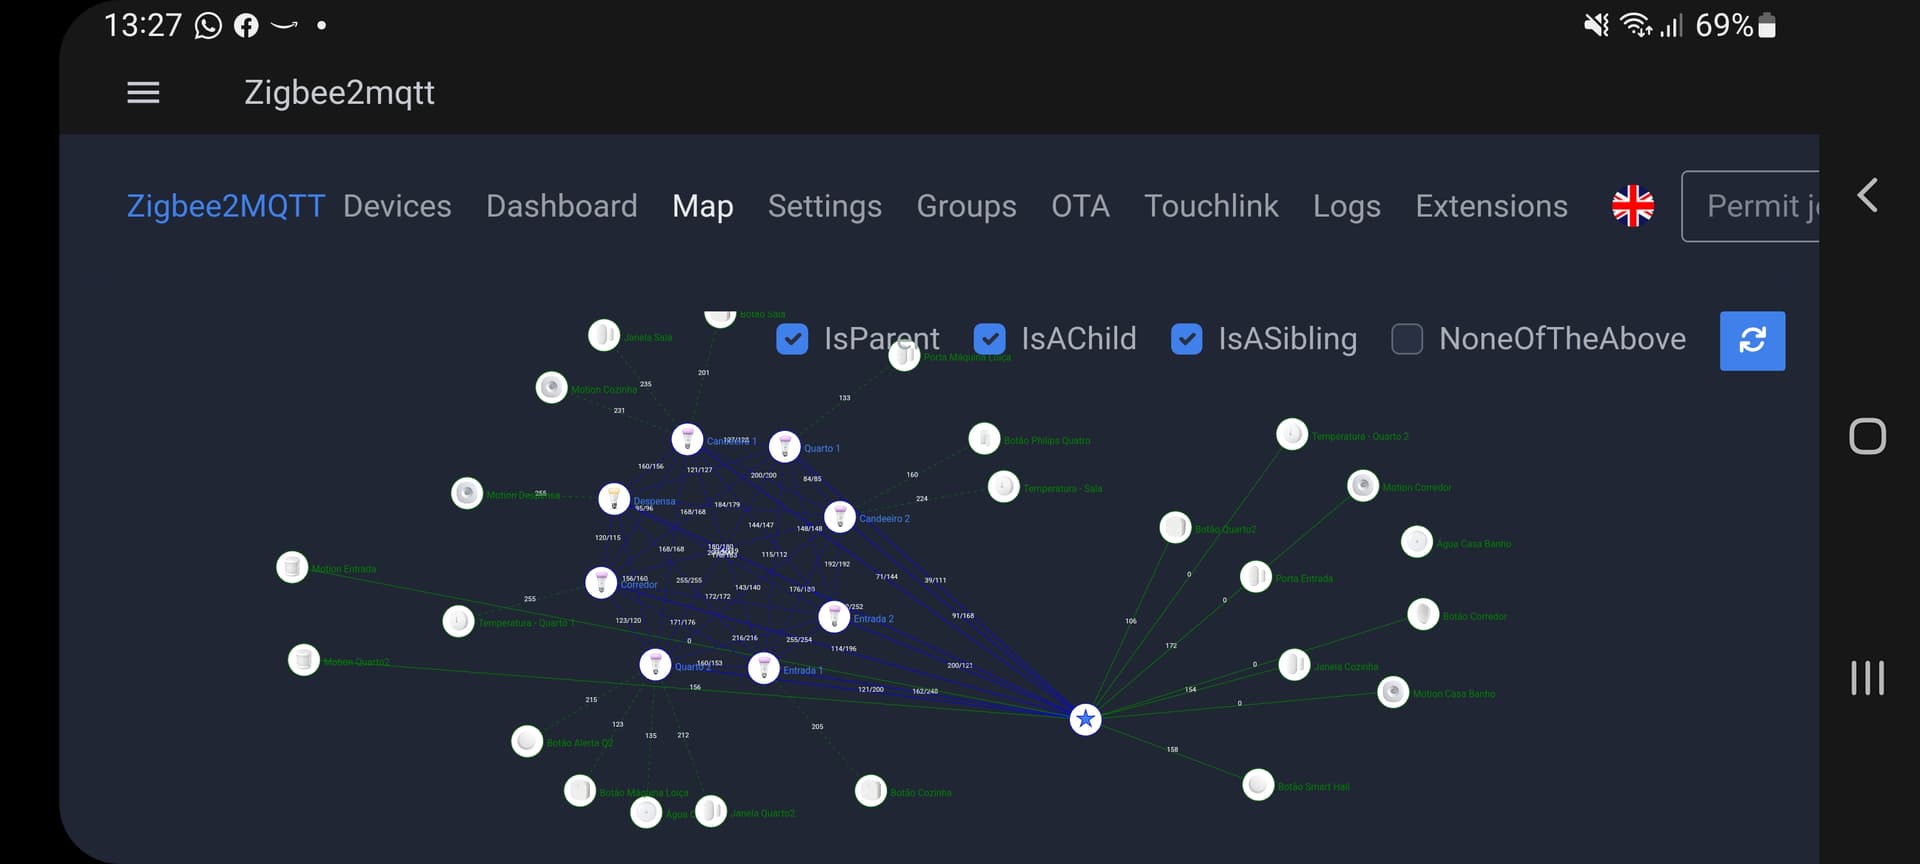Click the Permit join button
Screen dimensions: 1920x864
pyautogui.click(x=1751, y=206)
